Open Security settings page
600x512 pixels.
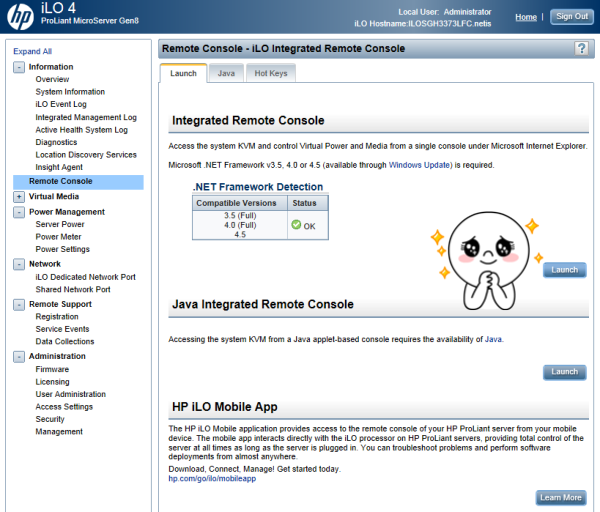50,419
